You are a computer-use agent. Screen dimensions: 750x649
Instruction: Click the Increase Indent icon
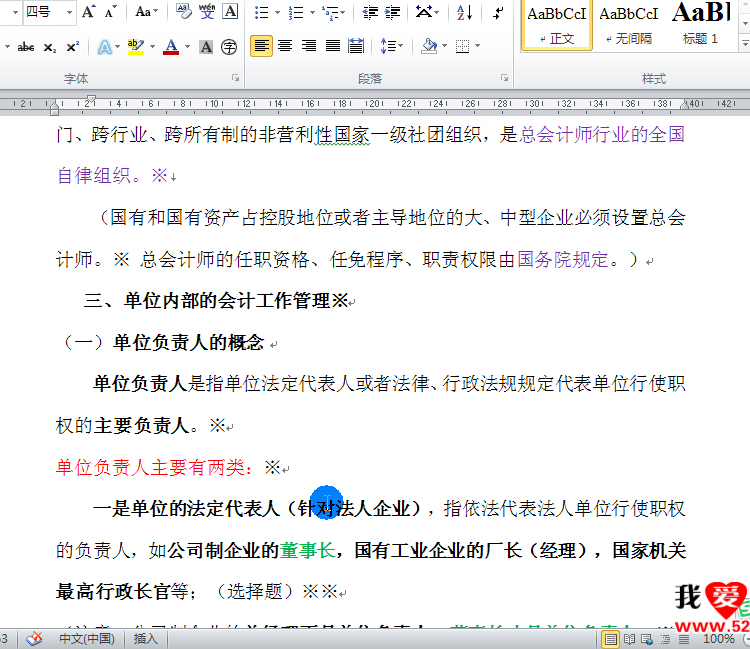[392, 12]
